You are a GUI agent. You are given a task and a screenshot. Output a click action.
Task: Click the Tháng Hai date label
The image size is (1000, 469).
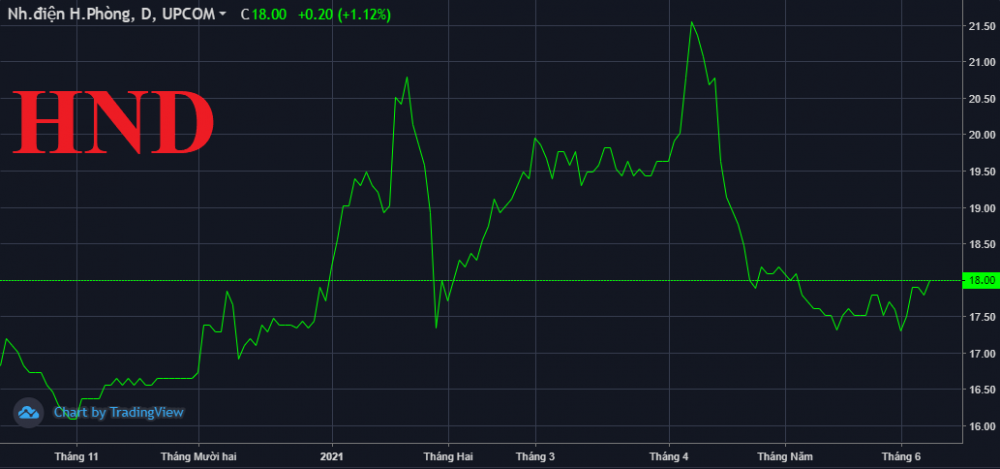(x=448, y=457)
